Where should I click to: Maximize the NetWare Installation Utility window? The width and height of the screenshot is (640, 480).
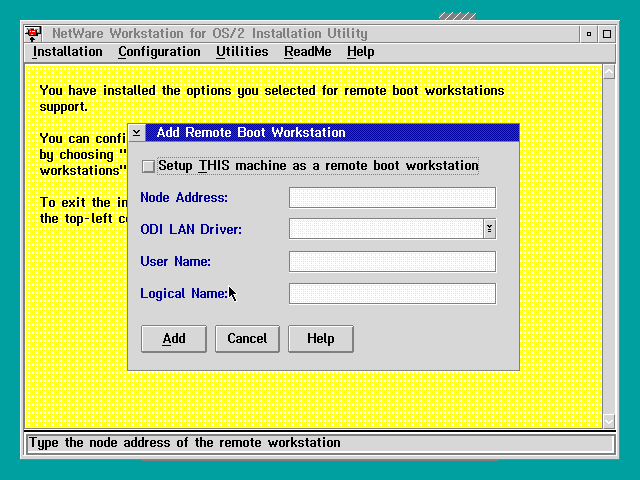tap(607, 34)
